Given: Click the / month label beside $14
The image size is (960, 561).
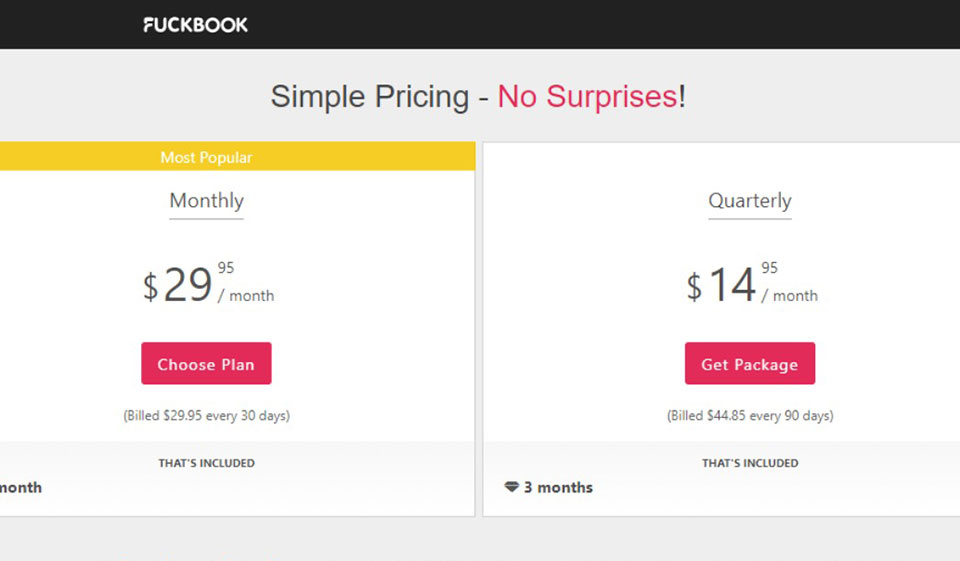Looking at the screenshot, I should point(790,296).
